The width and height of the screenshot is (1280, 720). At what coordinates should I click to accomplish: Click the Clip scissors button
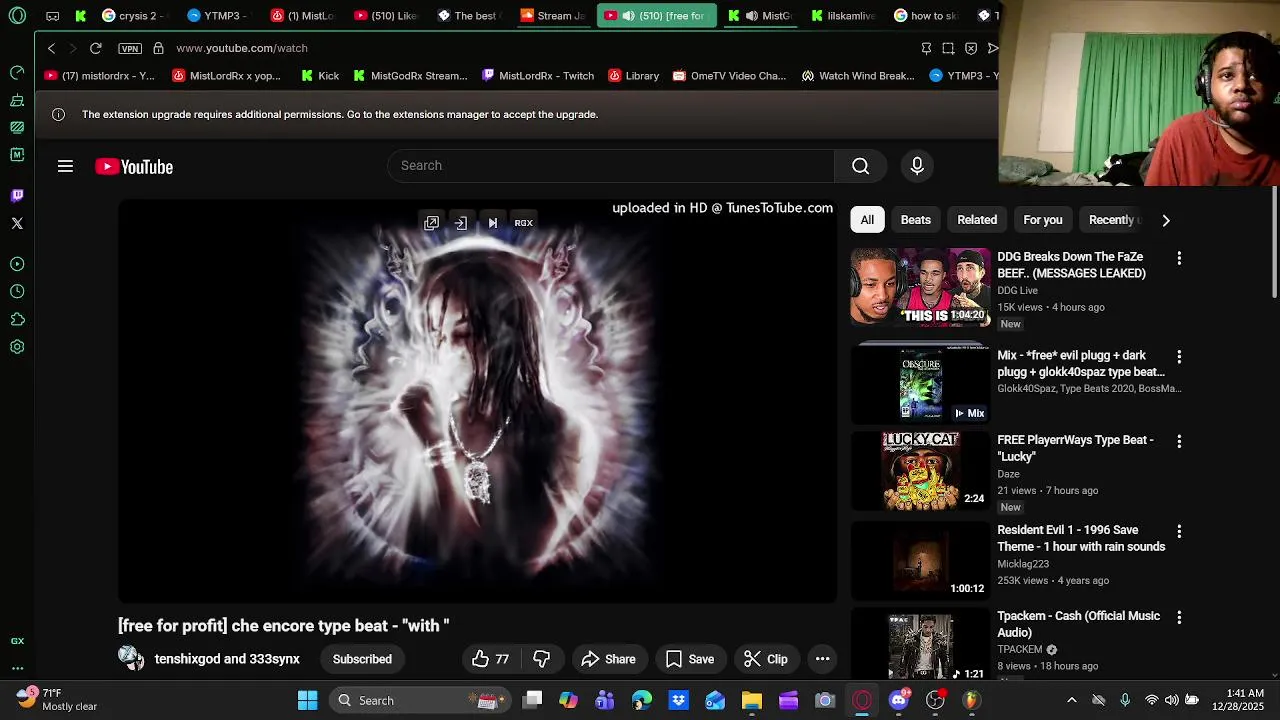(766, 659)
